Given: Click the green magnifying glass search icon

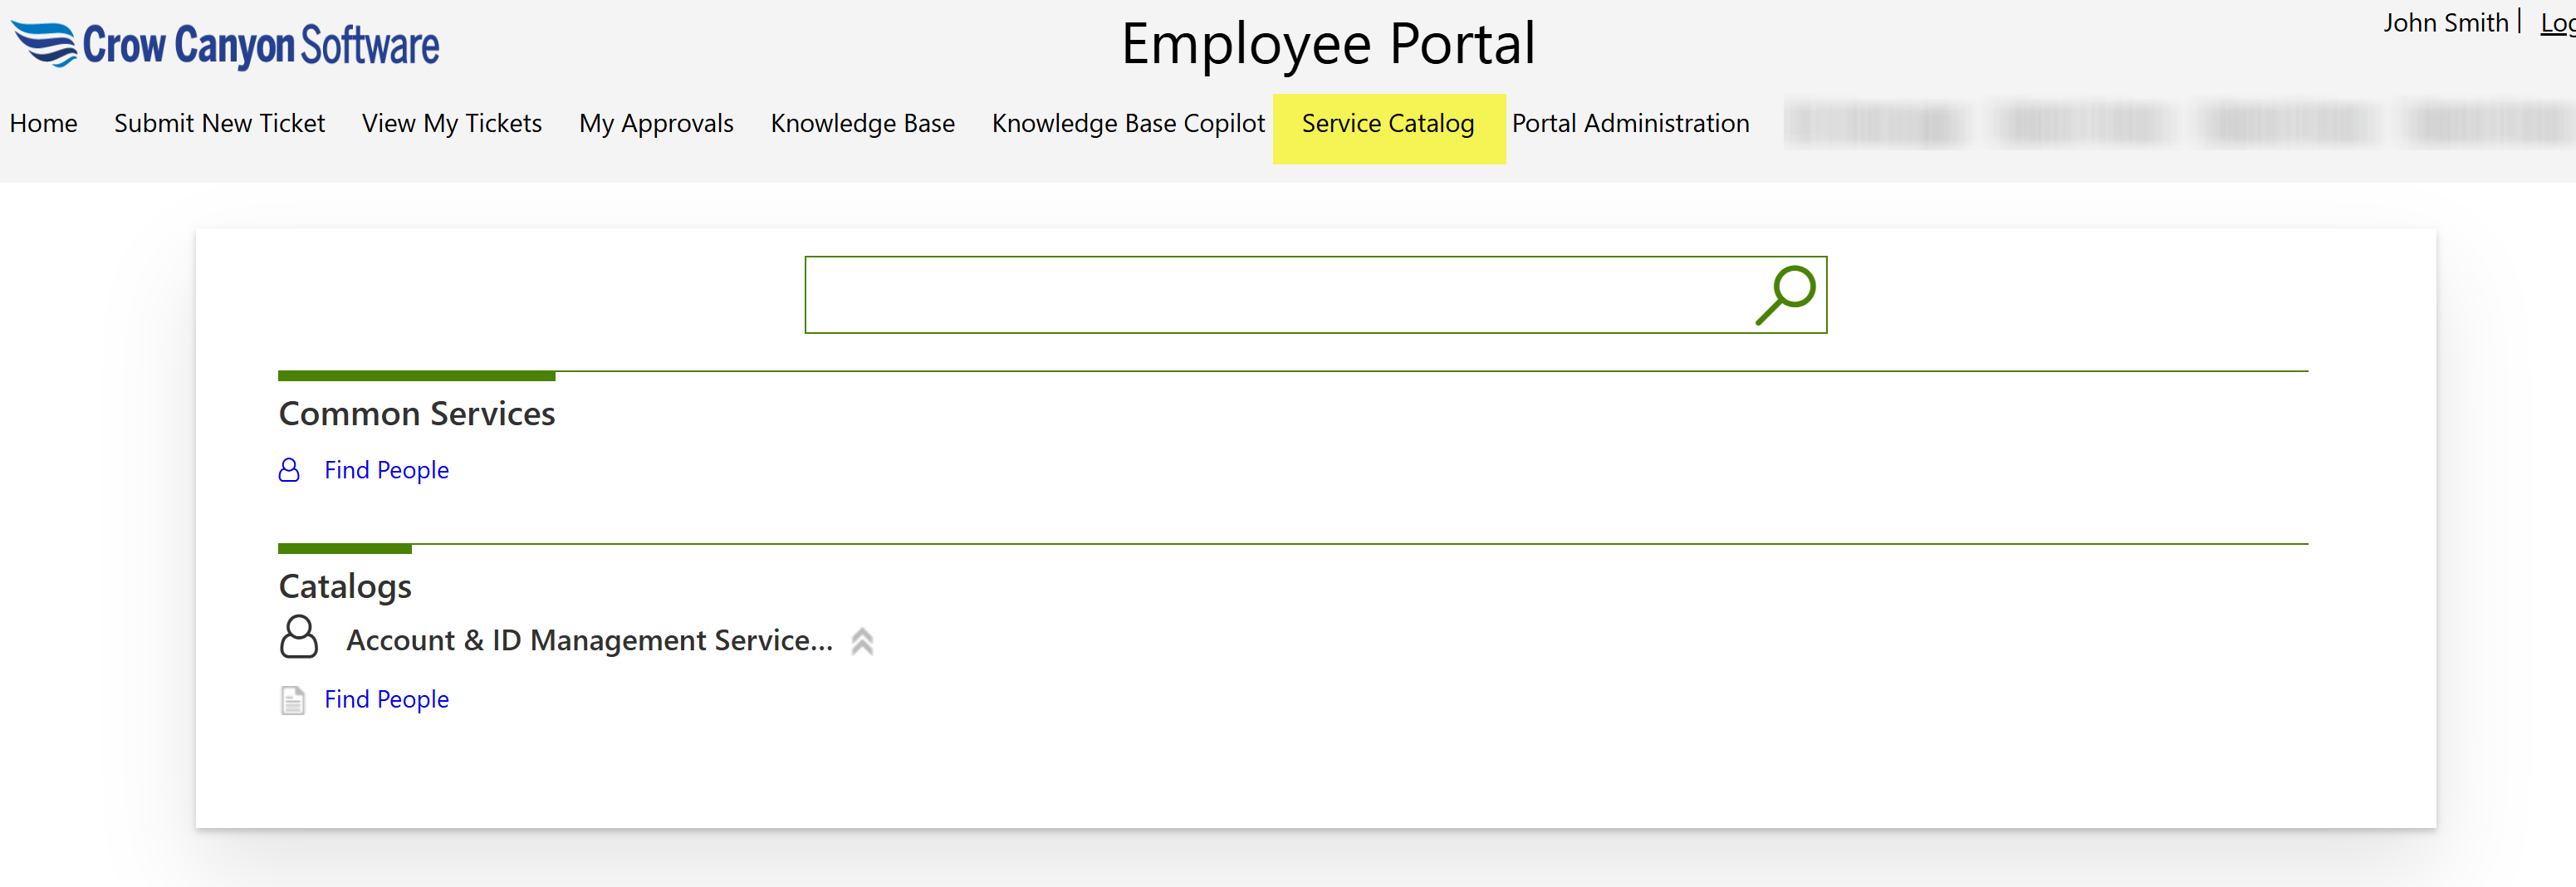Looking at the screenshot, I should coord(1785,295).
